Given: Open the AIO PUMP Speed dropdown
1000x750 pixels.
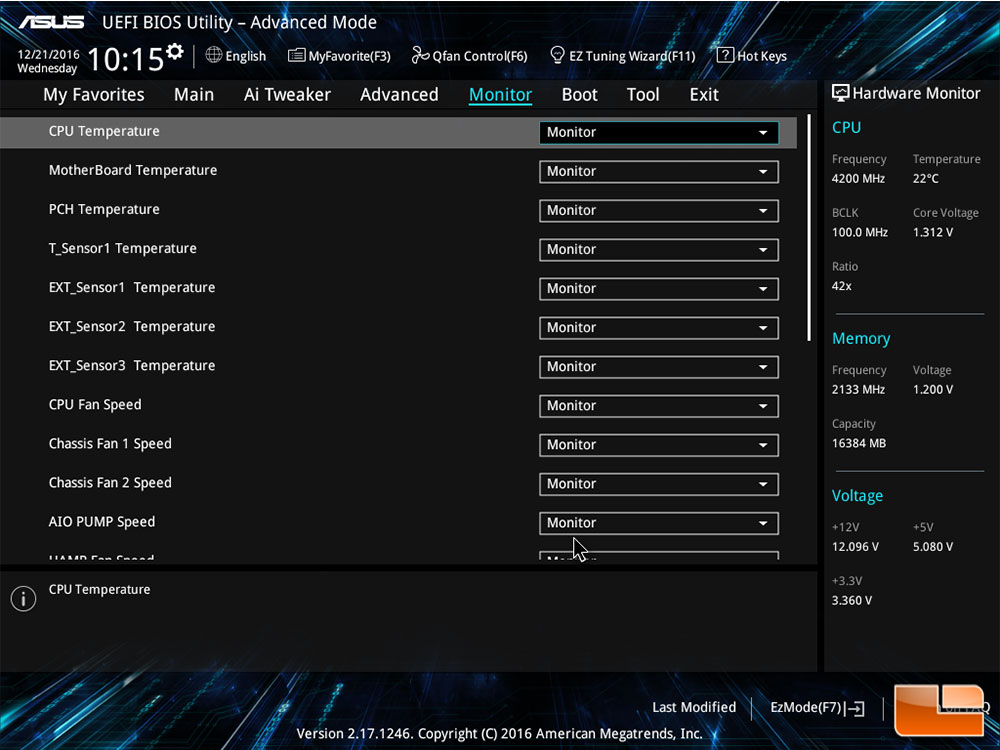Looking at the screenshot, I should [659, 523].
